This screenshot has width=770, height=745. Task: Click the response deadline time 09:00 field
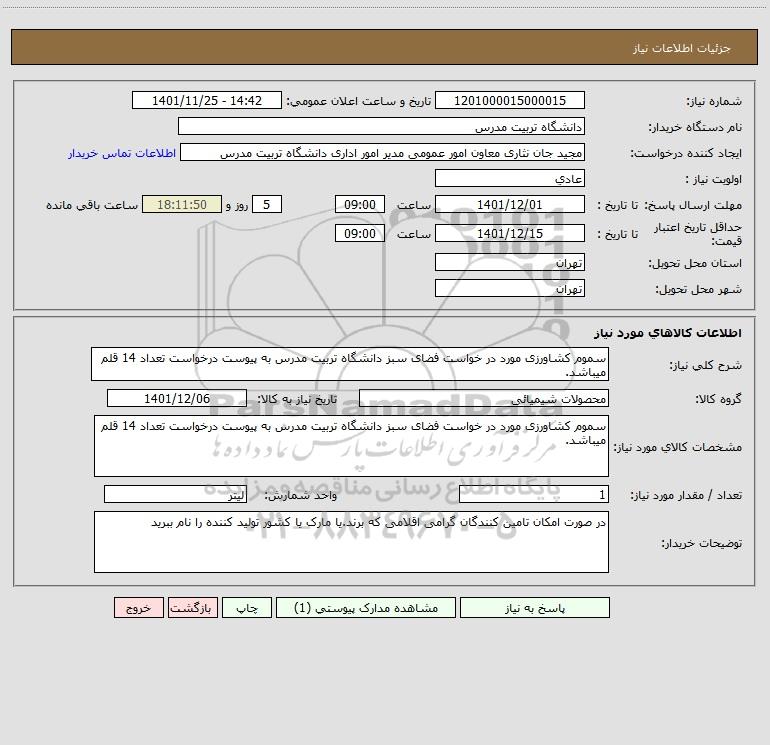[359, 204]
